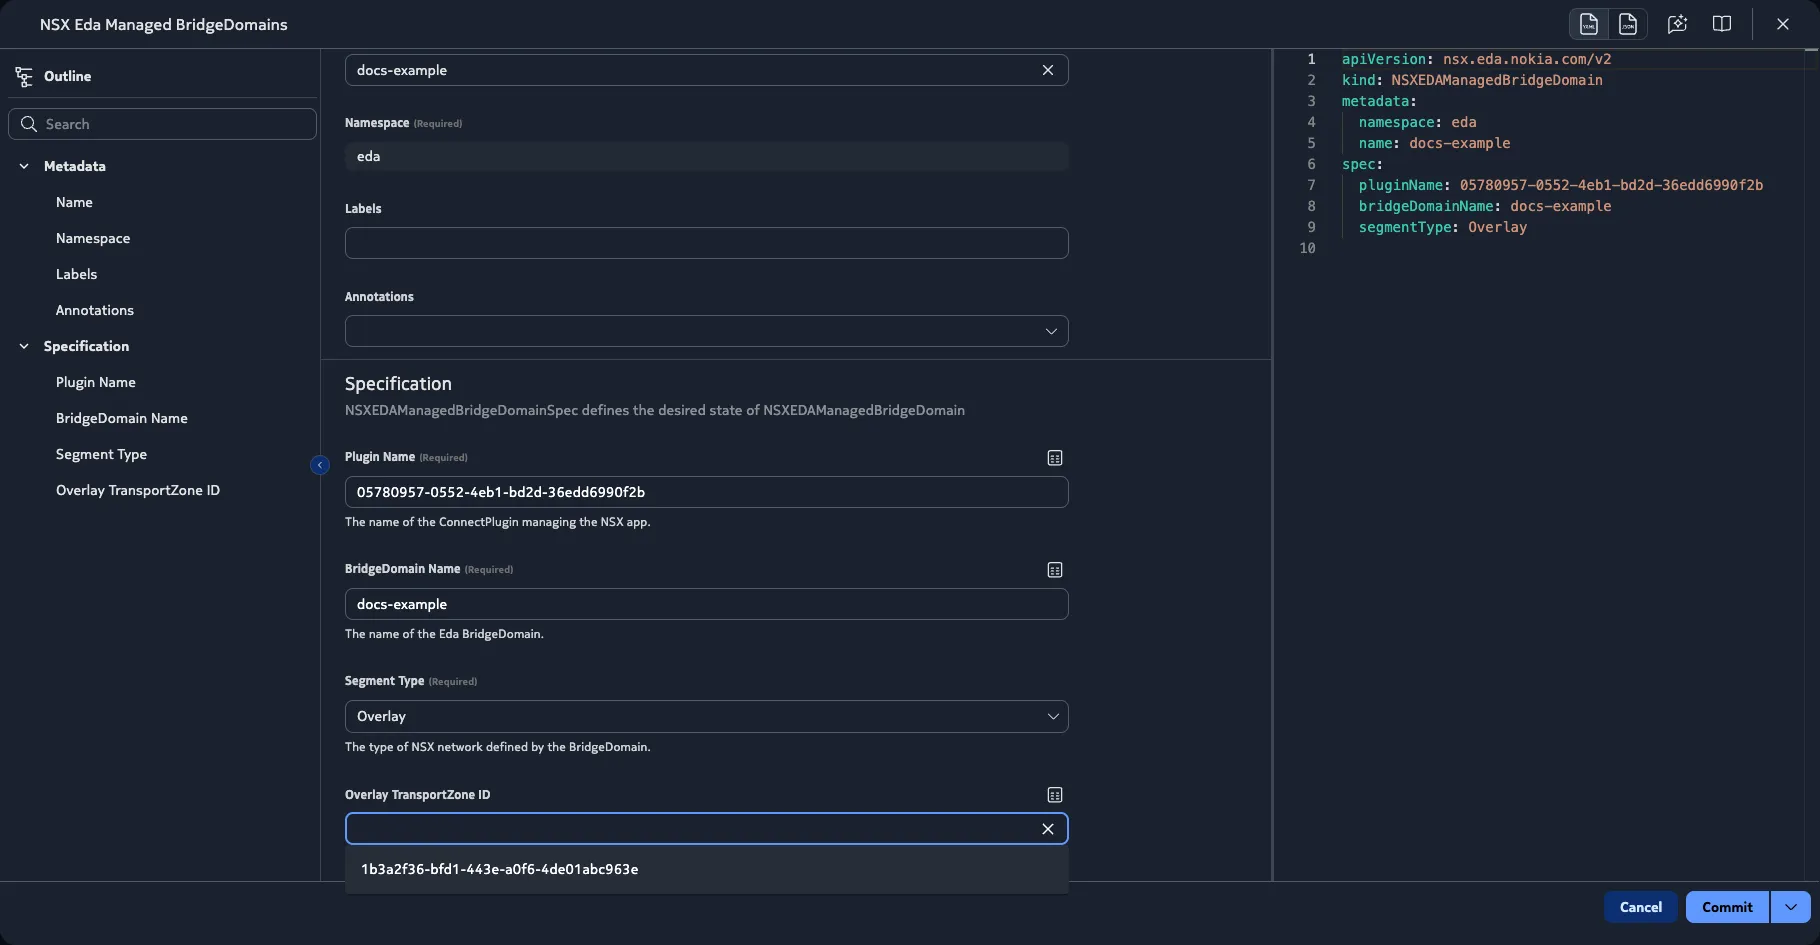
Task: Clear the Overlay TransportZone ID field
Action: click(x=1048, y=829)
